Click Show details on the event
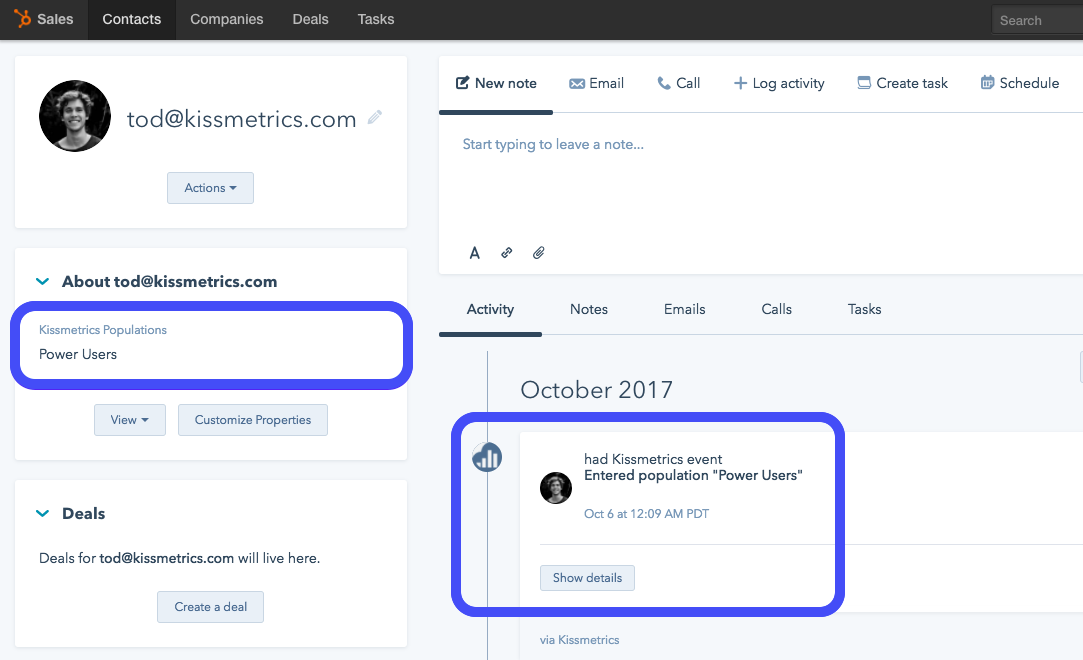The image size is (1083, 660). pos(587,578)
